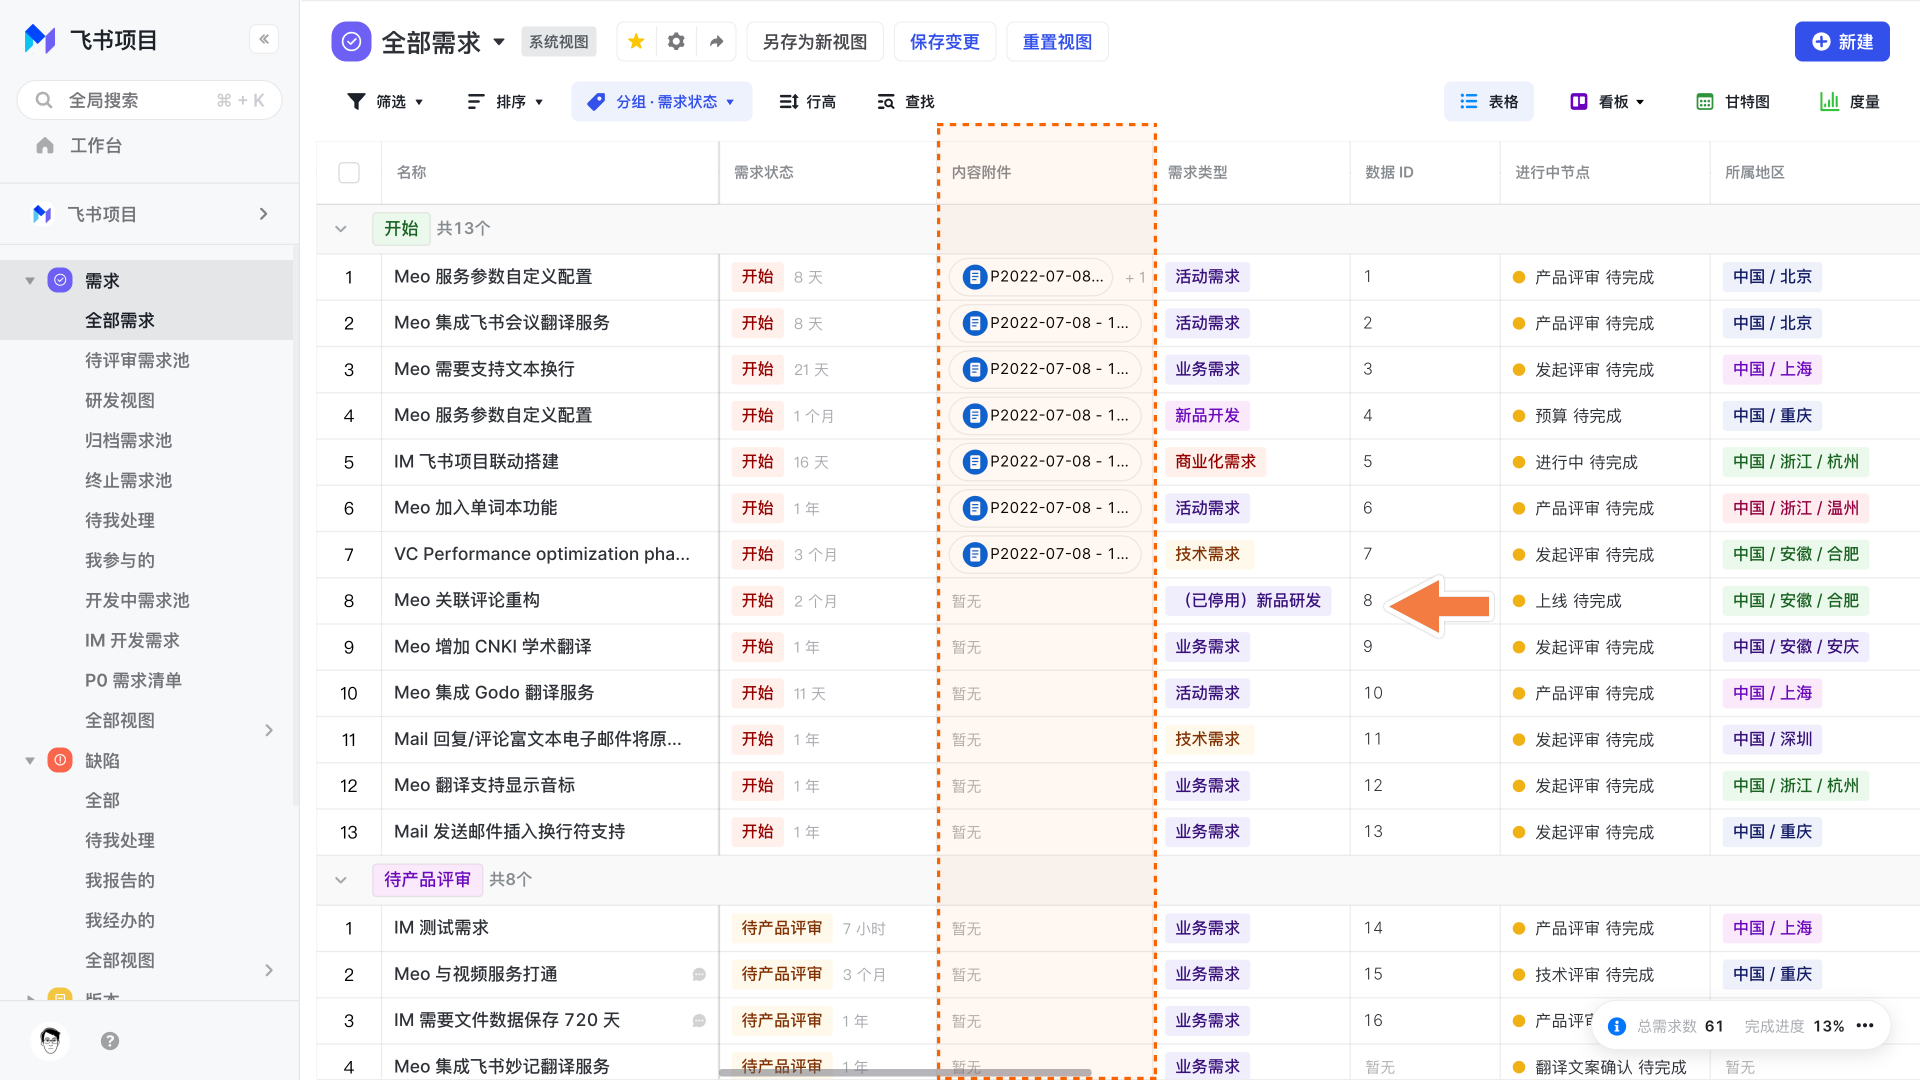Select 开发中需求池 in sidebar
The width and height of the screenshot is (1920, 1080).
137,600
